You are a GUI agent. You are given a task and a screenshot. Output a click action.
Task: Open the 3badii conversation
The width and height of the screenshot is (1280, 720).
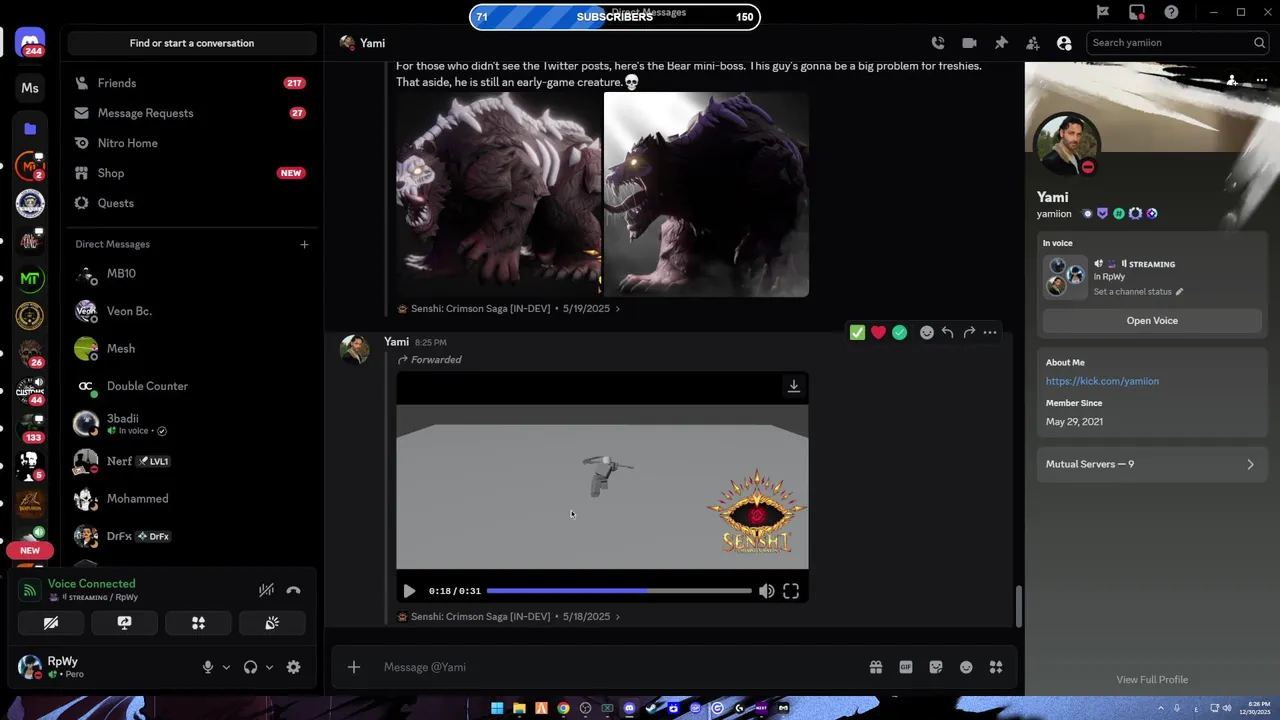192,424
